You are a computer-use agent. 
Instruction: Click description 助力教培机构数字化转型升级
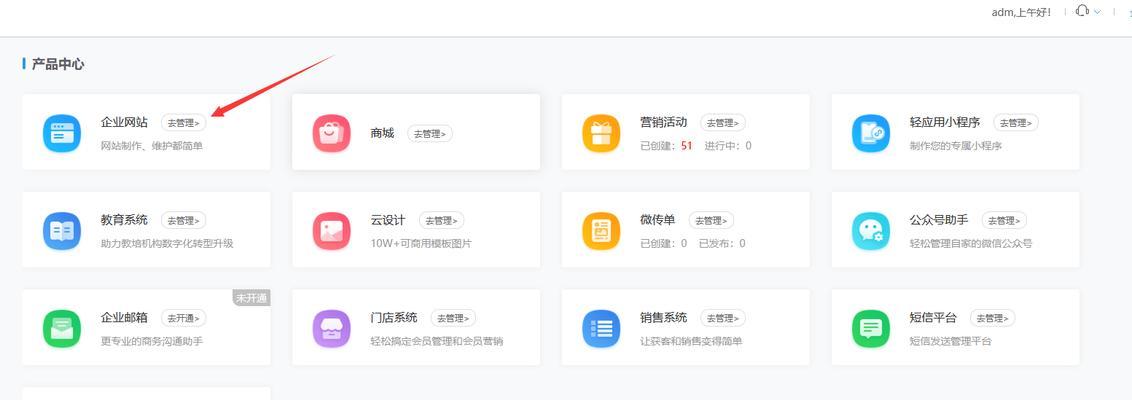167,243
